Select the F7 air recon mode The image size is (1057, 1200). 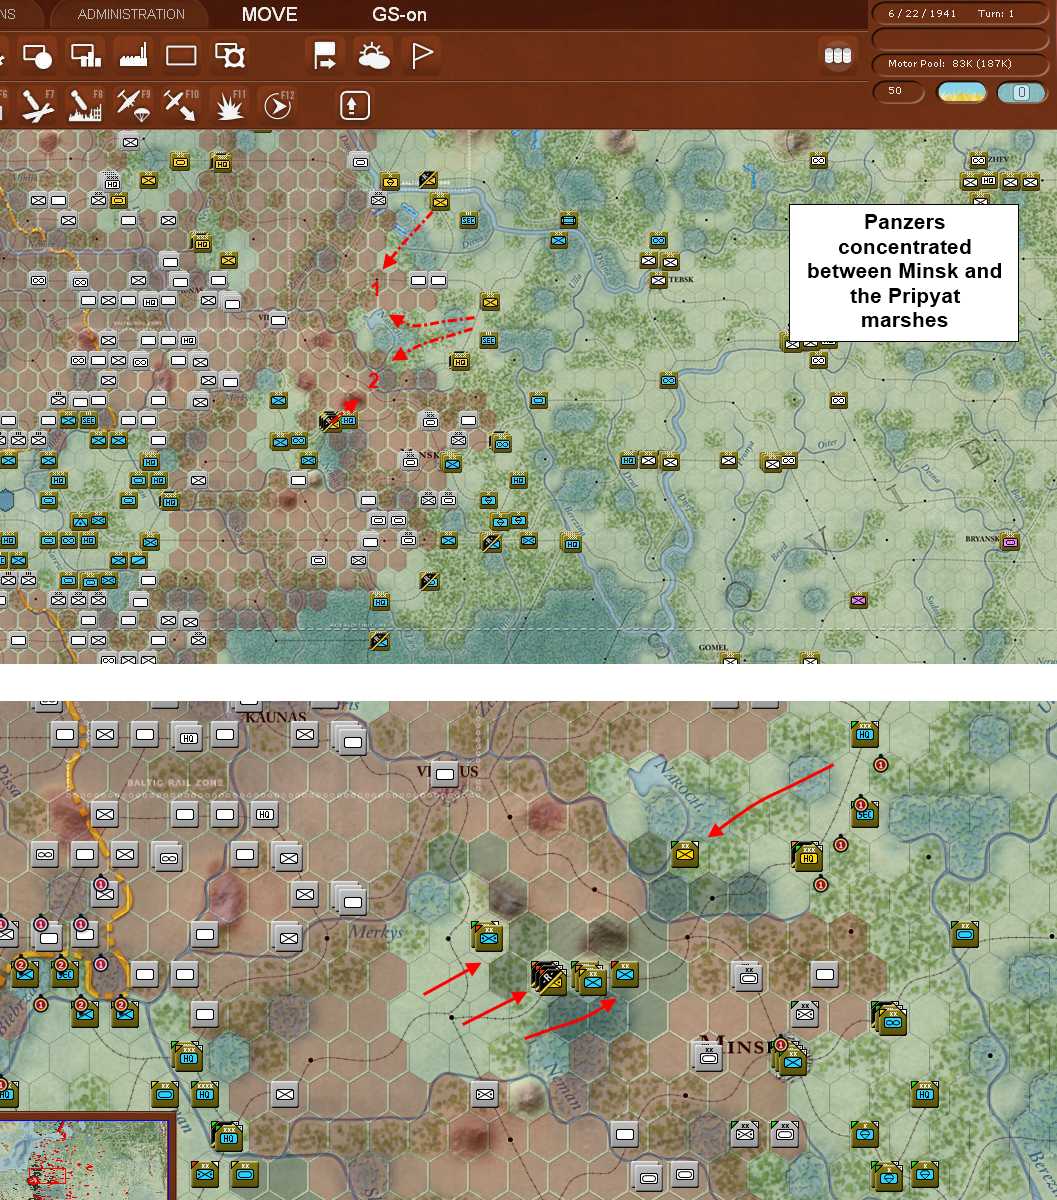click(37, 105)
